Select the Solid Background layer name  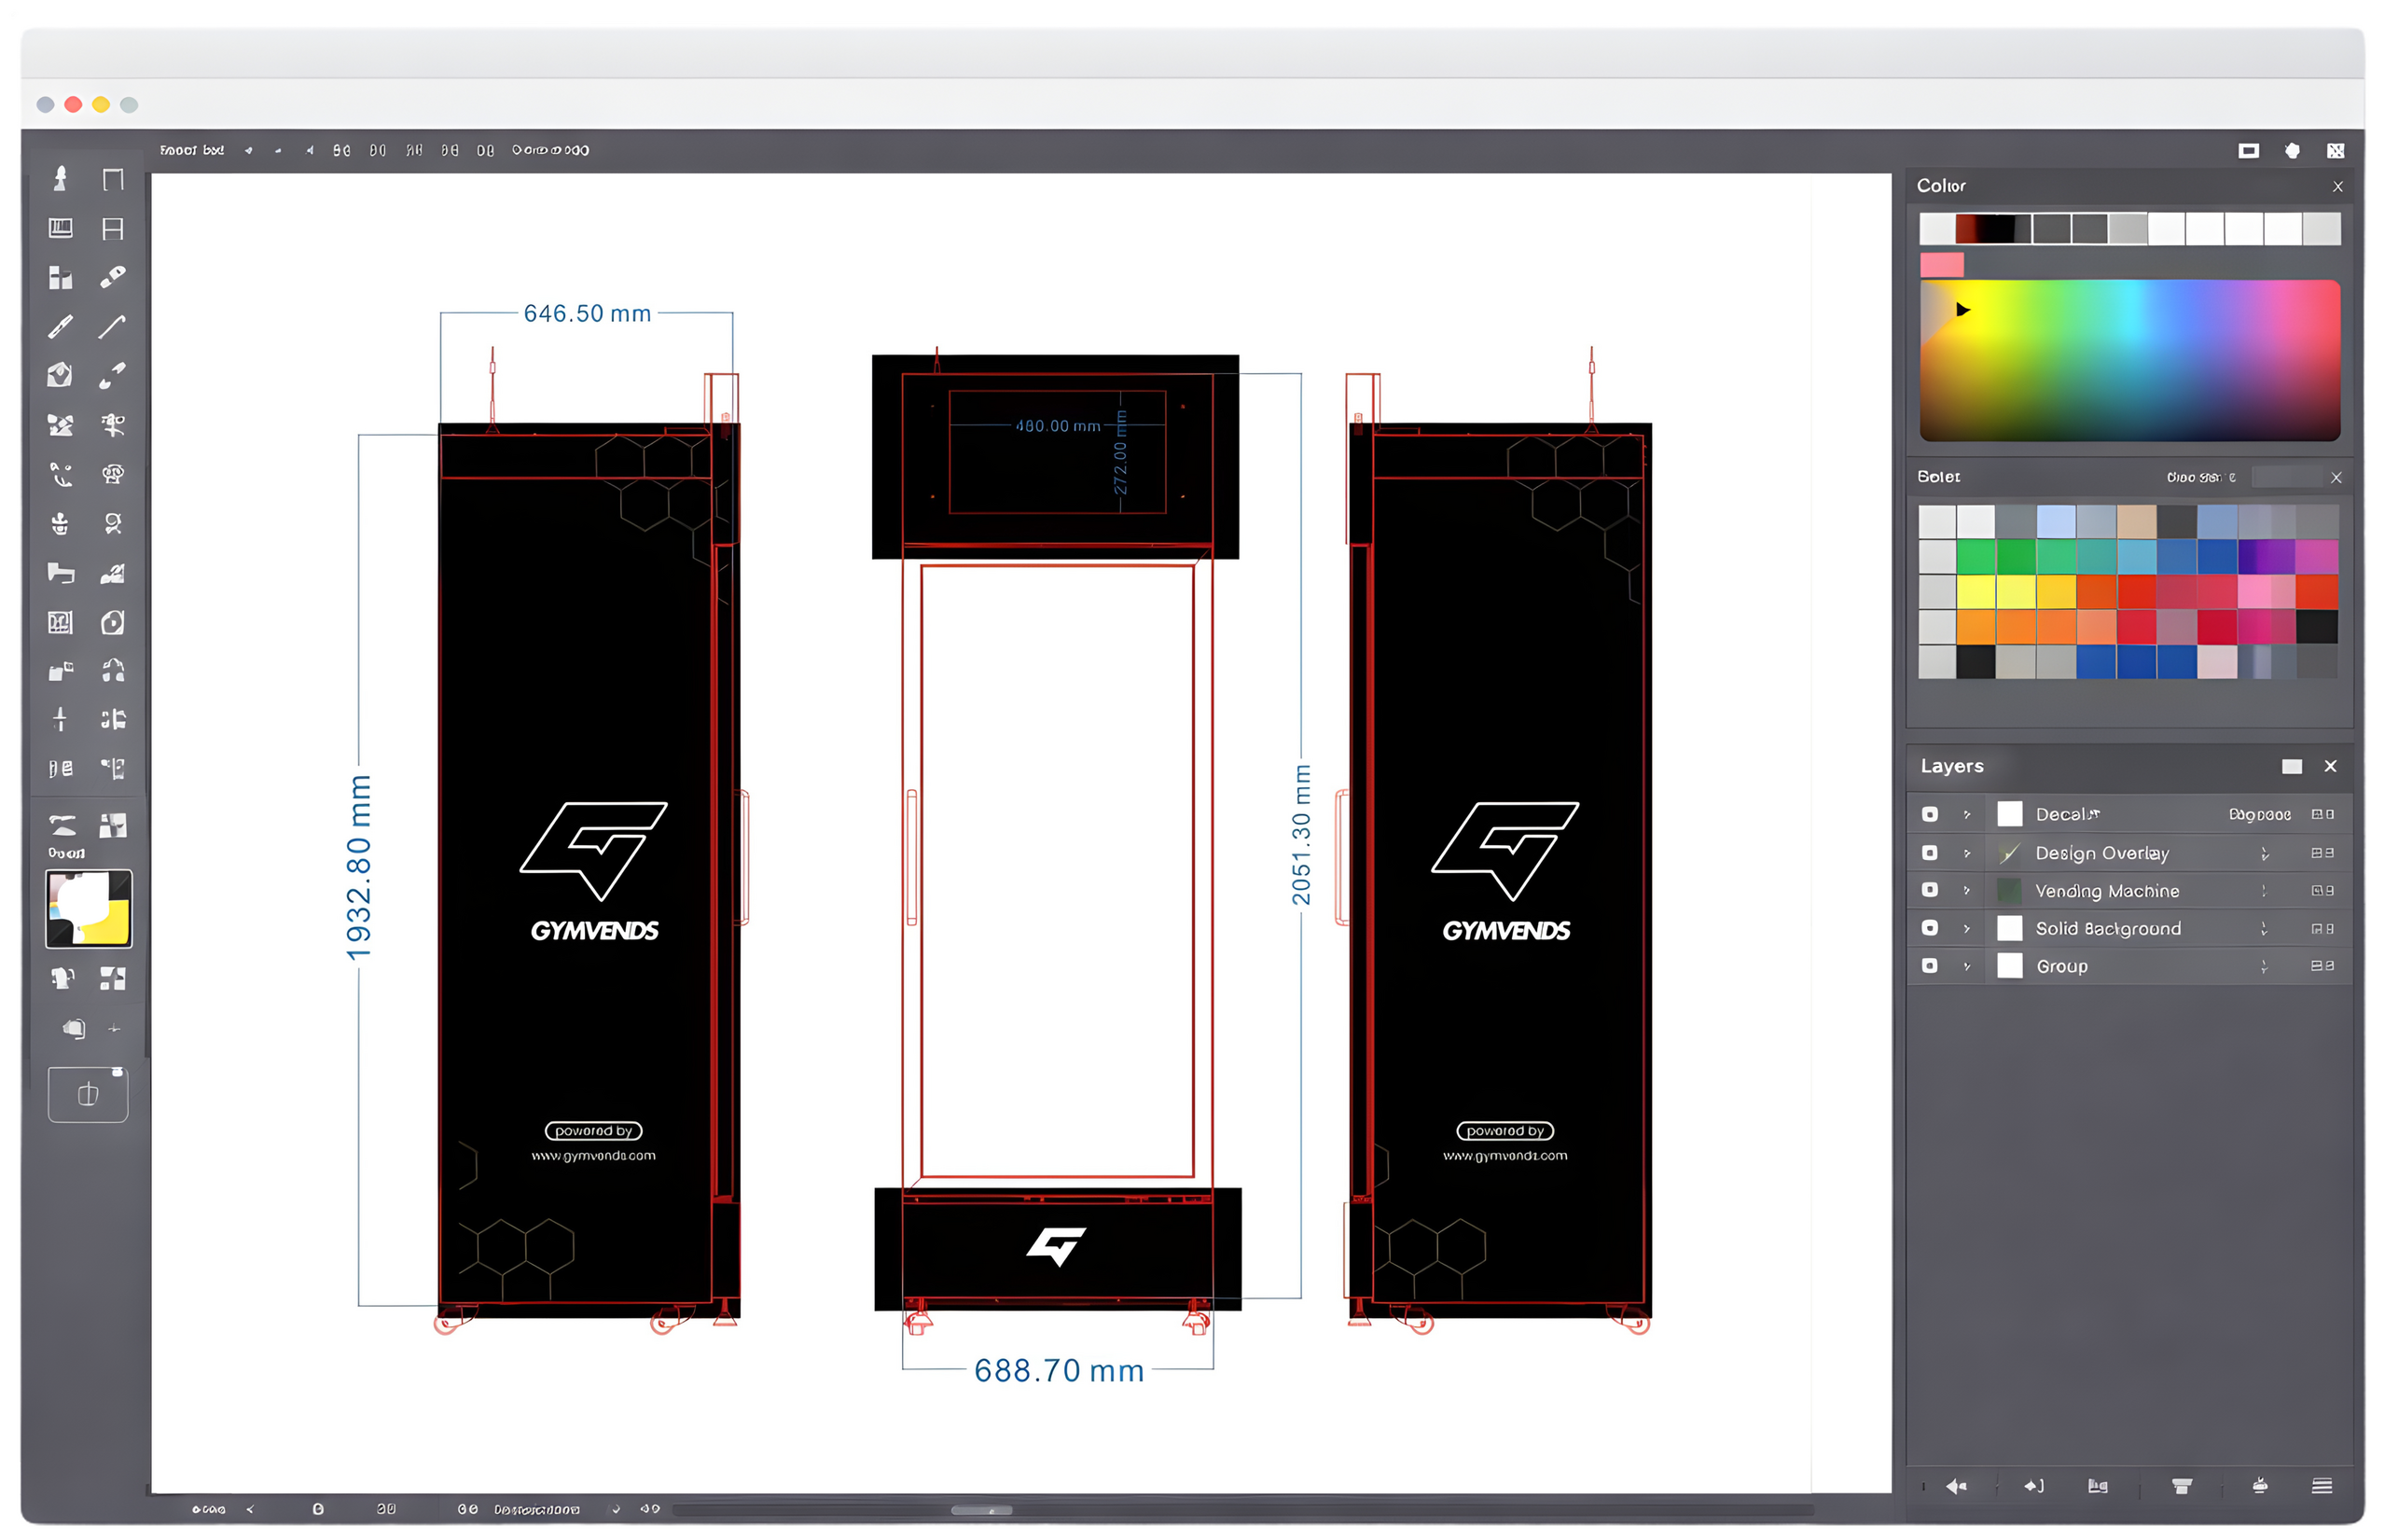[2108, 928]
